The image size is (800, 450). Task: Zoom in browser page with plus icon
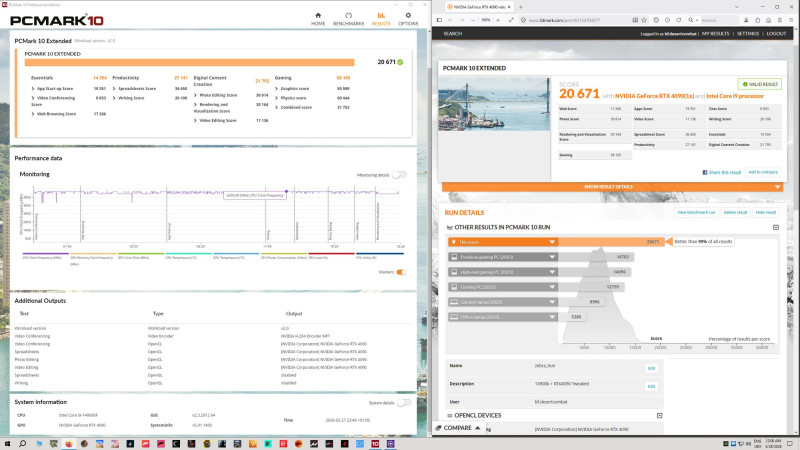(498, 20)
